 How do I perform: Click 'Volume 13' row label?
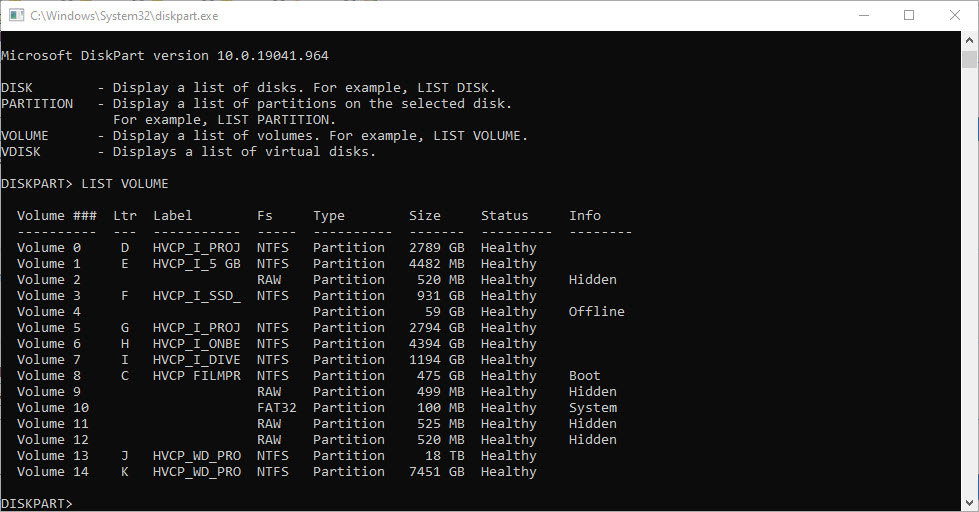[53, 456]
